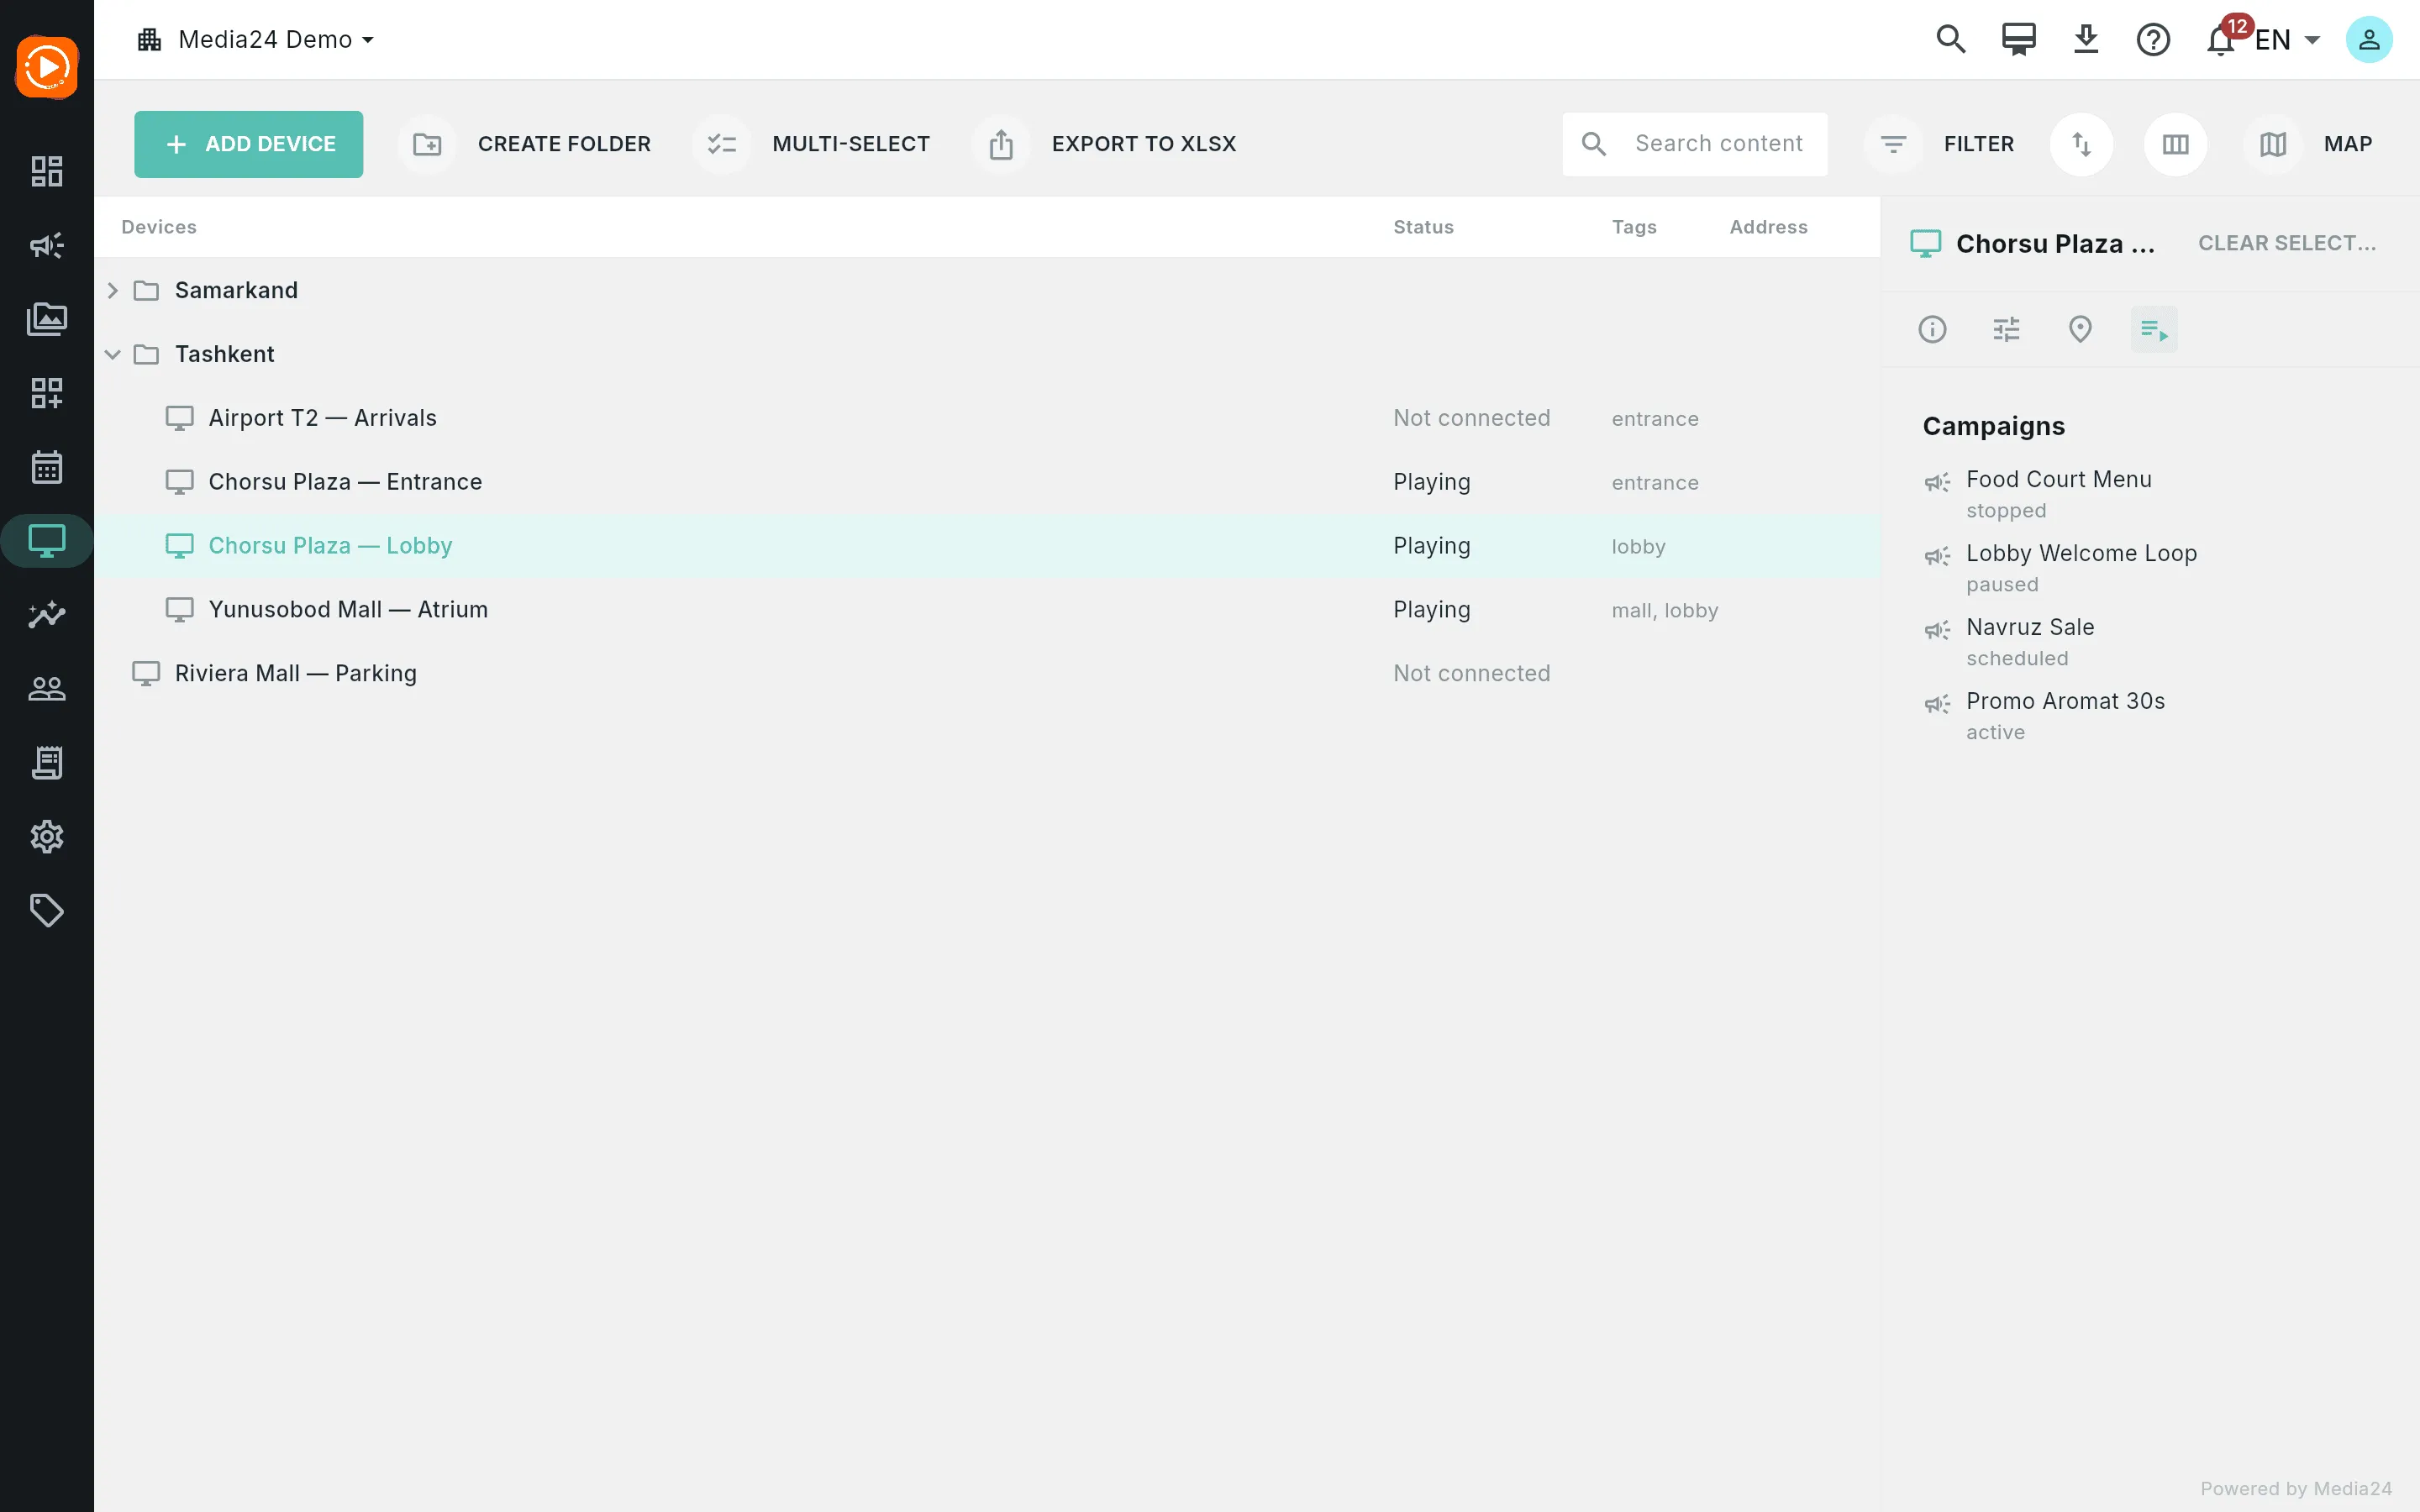
Task: Select Chorsu Plaza — Entrance device
Action: 987,482
